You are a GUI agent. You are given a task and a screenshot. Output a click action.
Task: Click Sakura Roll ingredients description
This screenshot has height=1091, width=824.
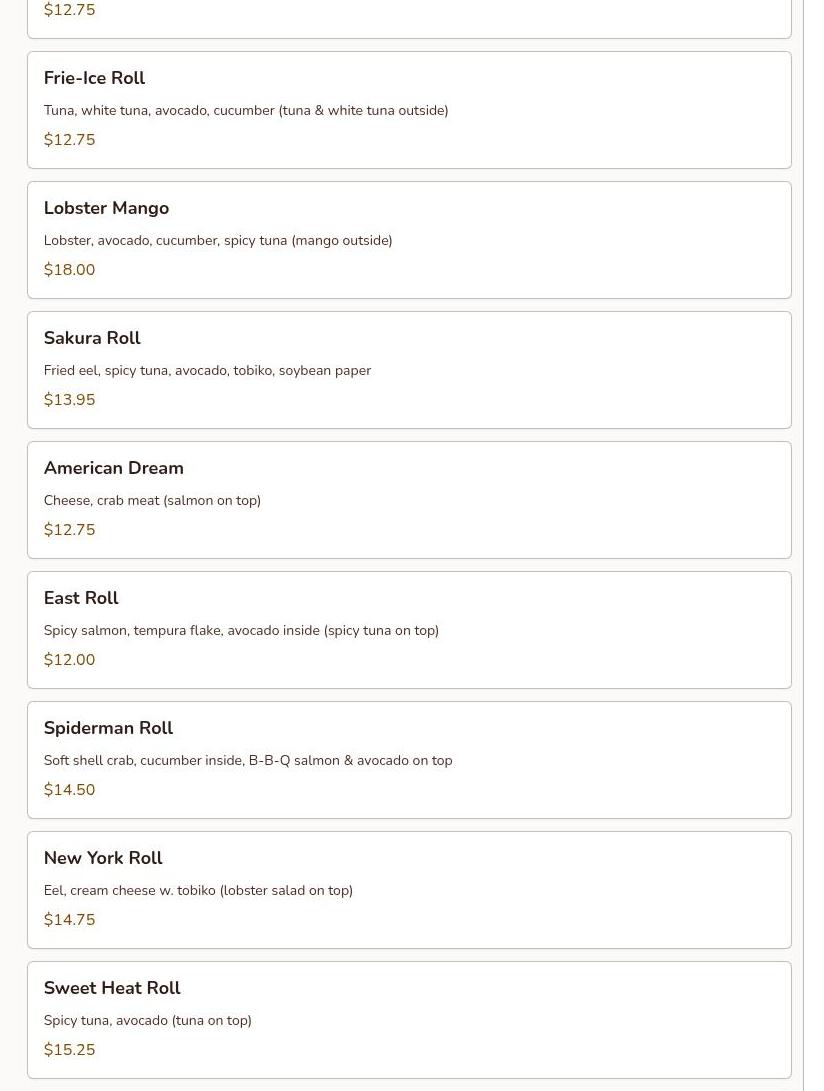[207, 370]
